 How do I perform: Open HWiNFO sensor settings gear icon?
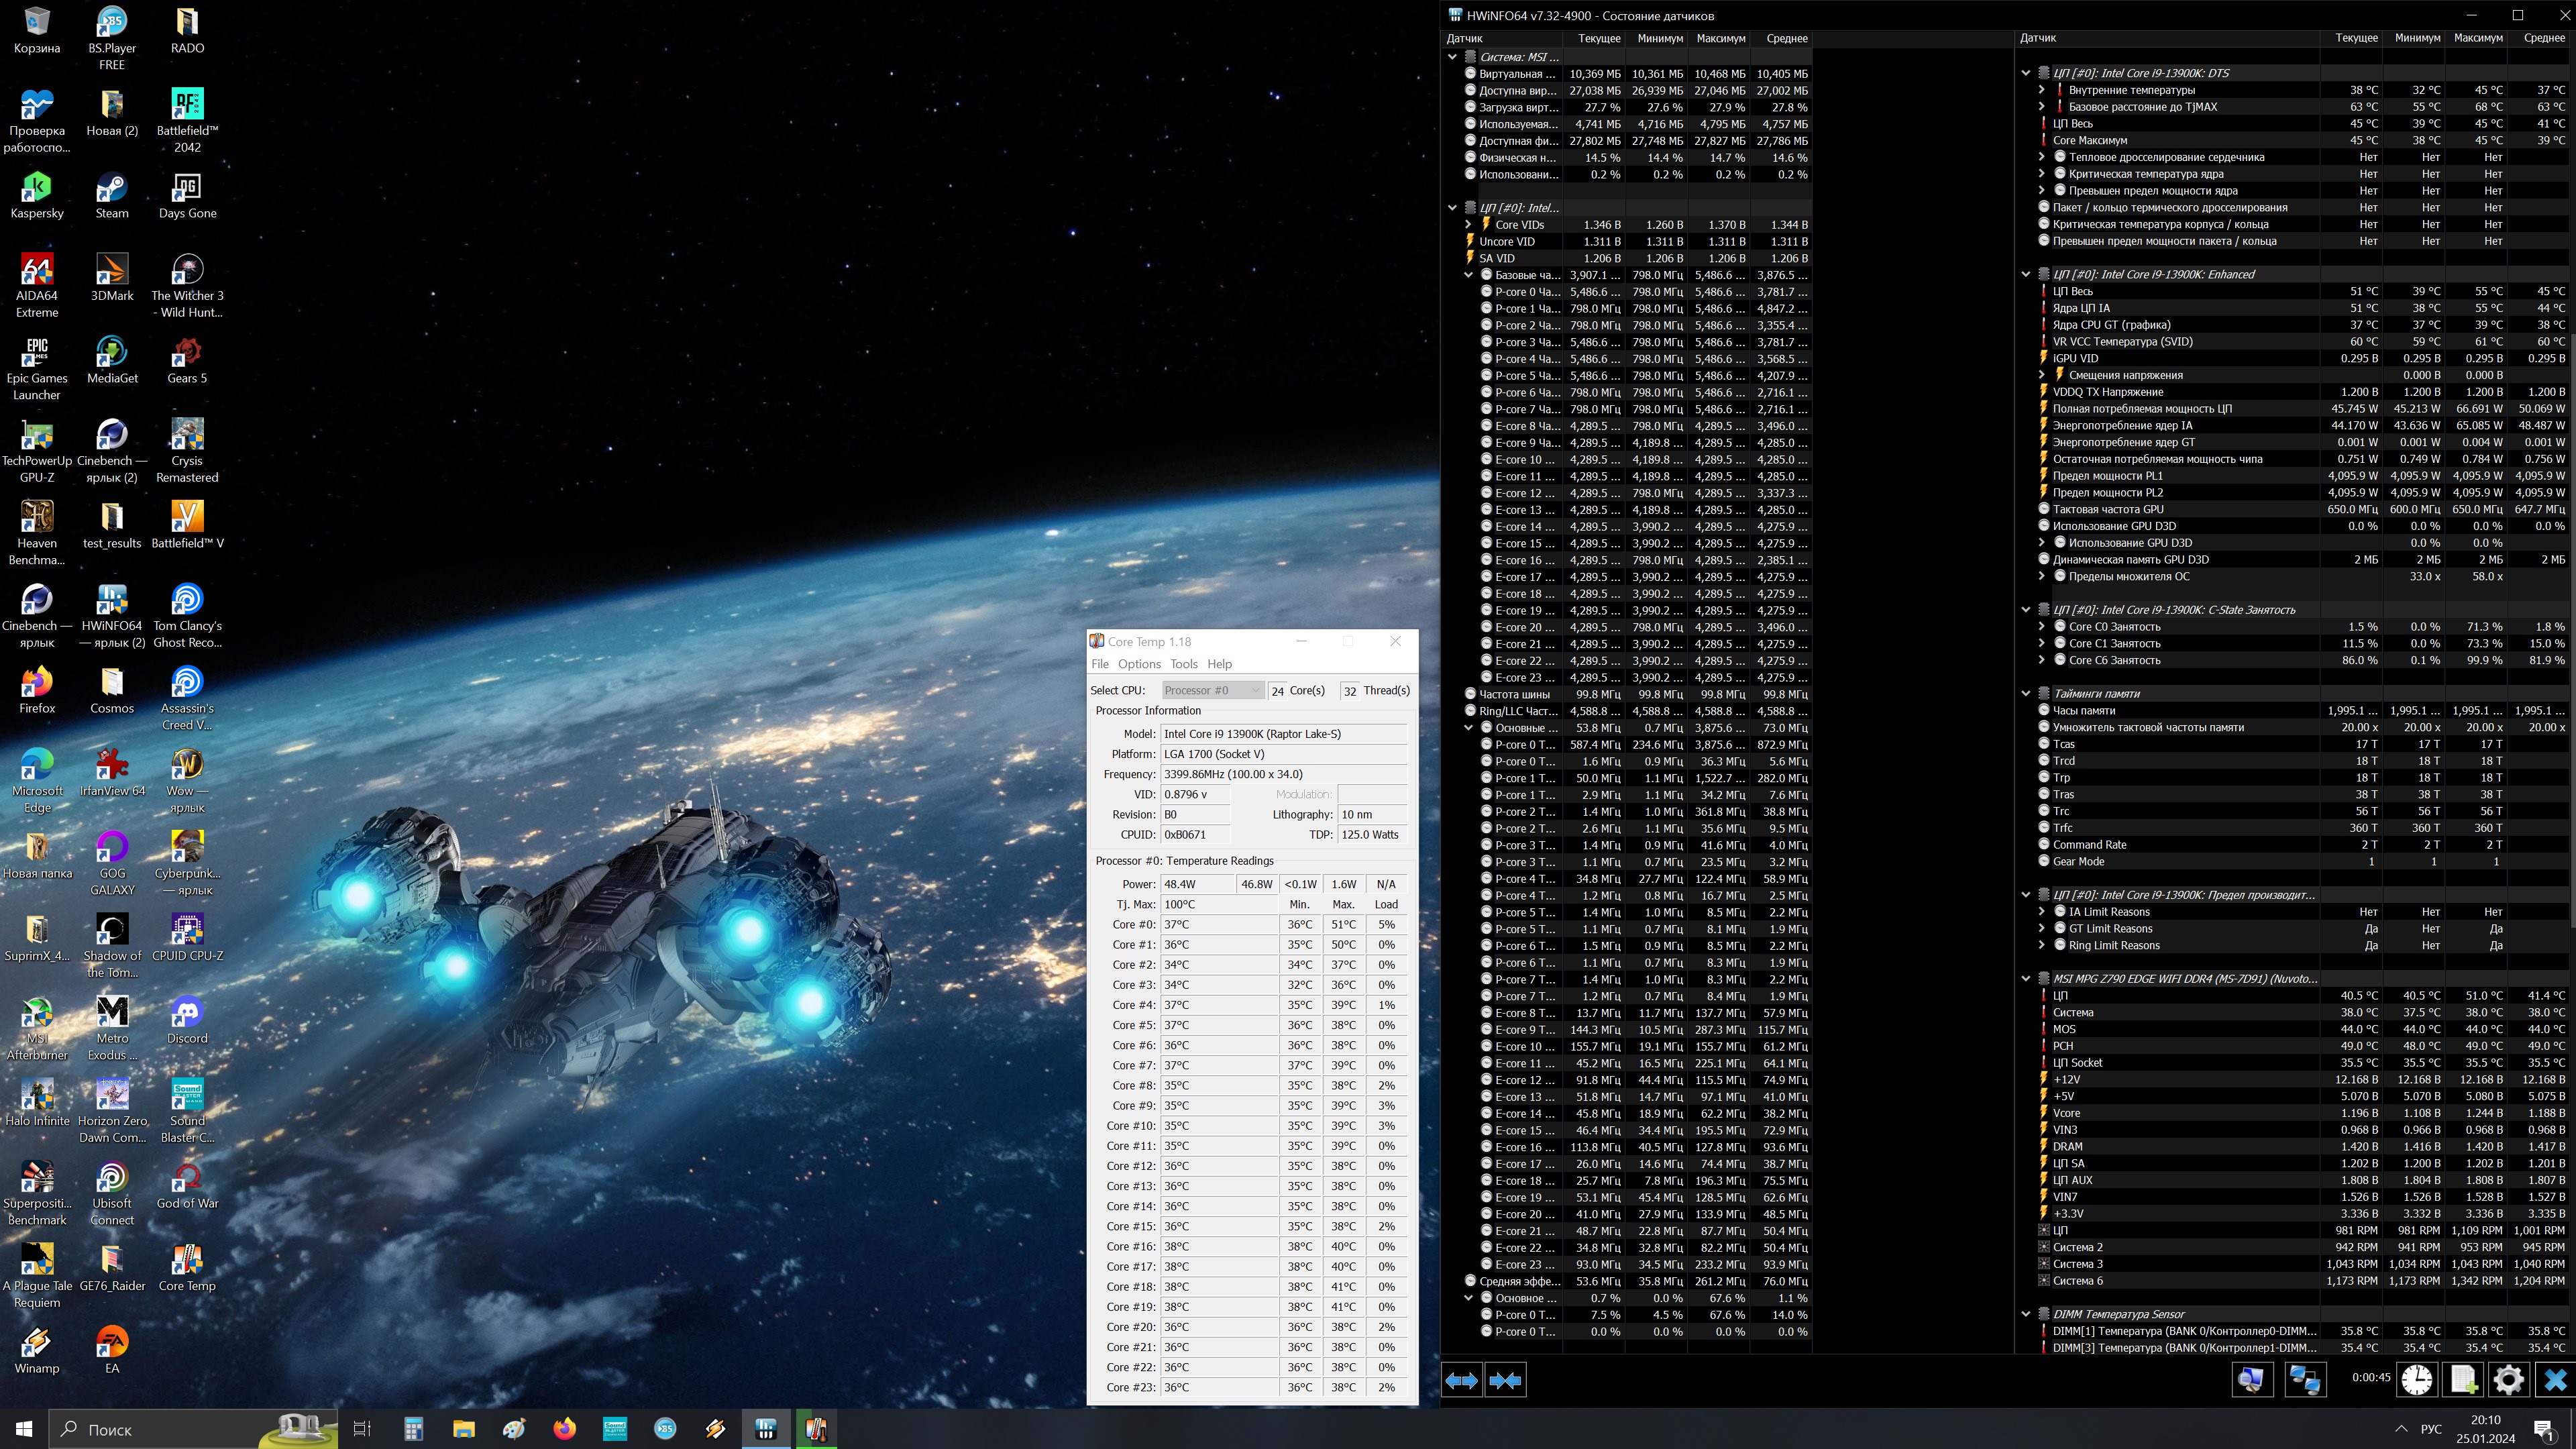pos(2508,1380)
